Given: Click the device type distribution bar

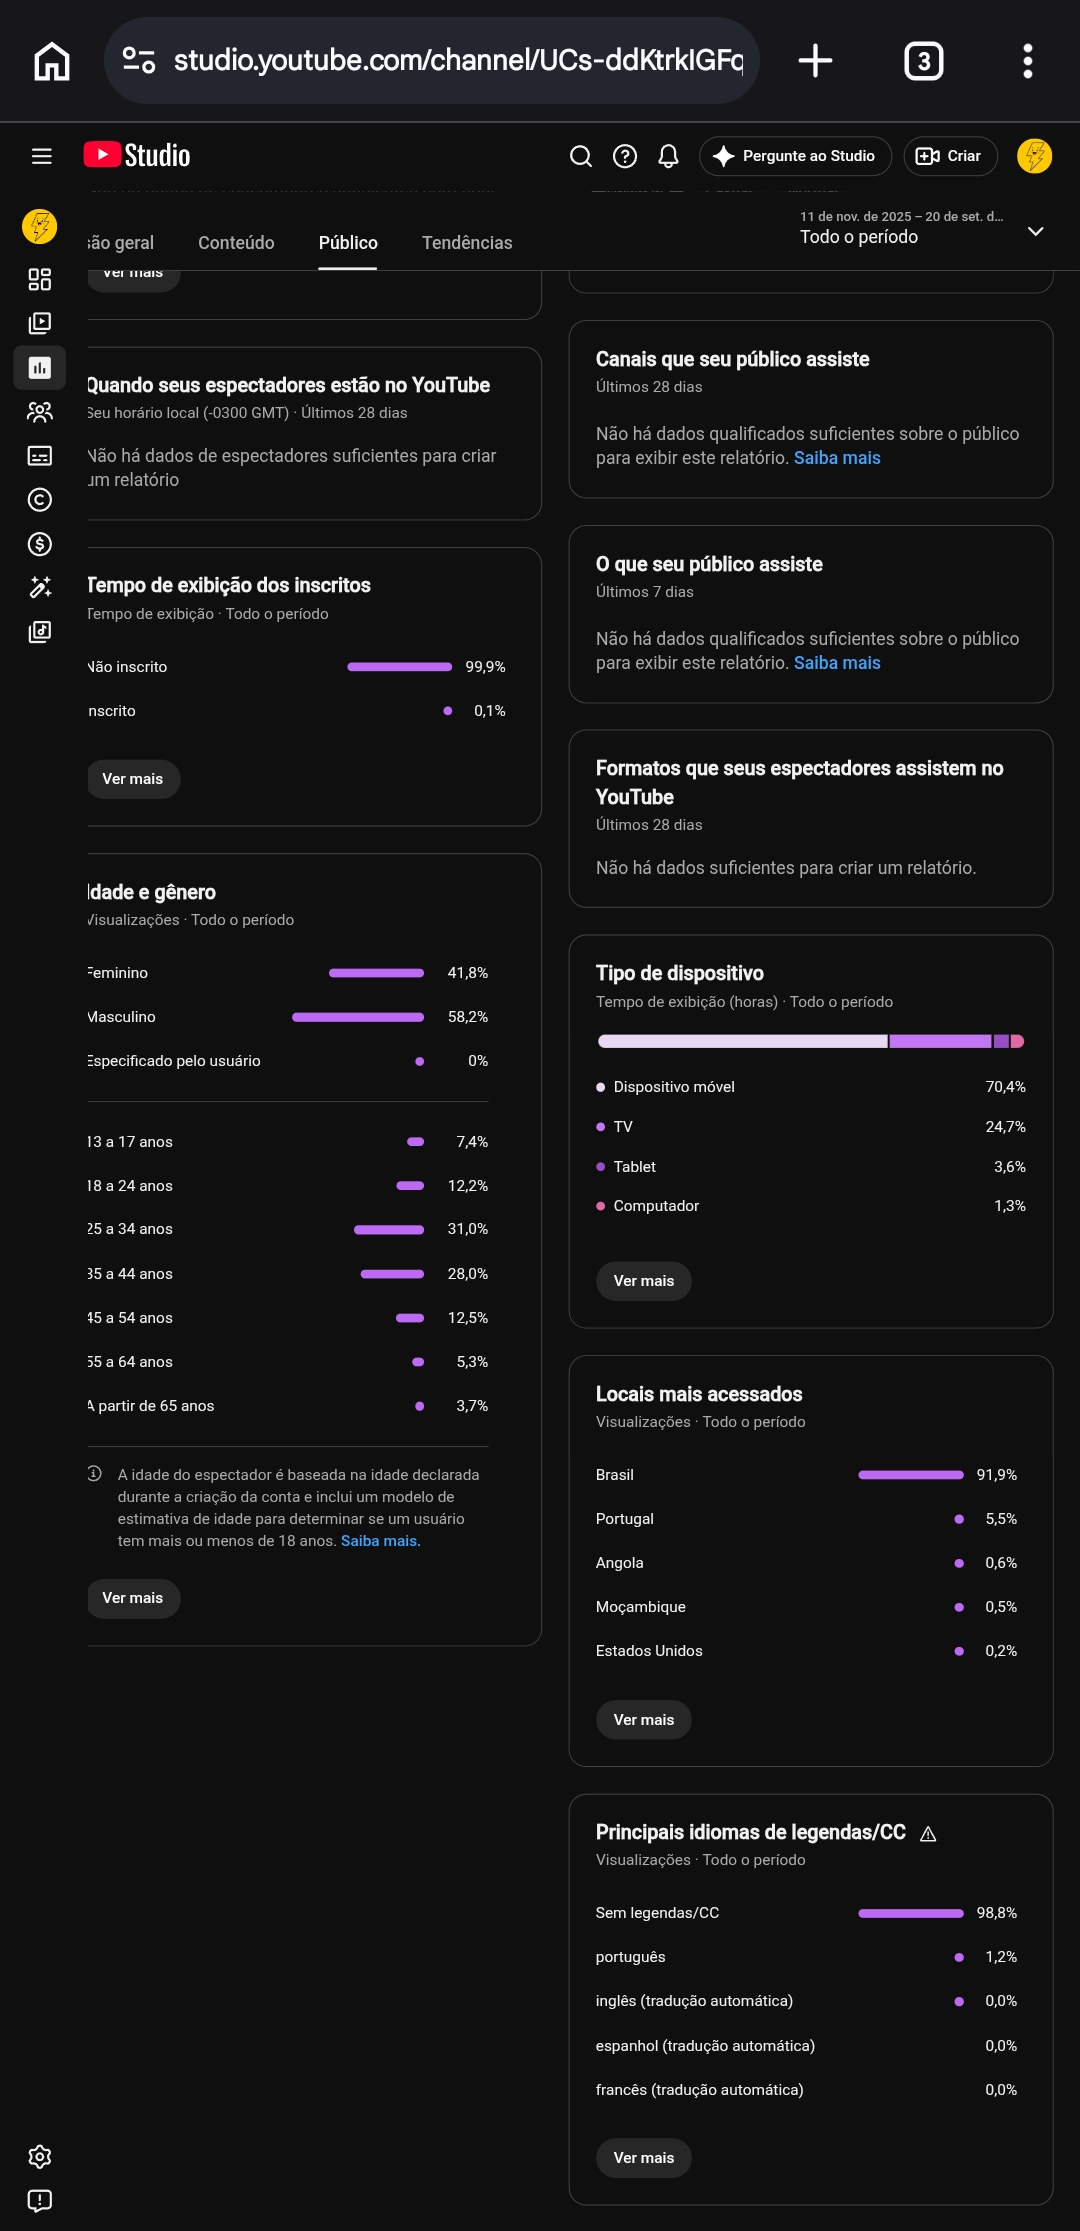Looking at the screenshot, I should [x=811, y=1041].
